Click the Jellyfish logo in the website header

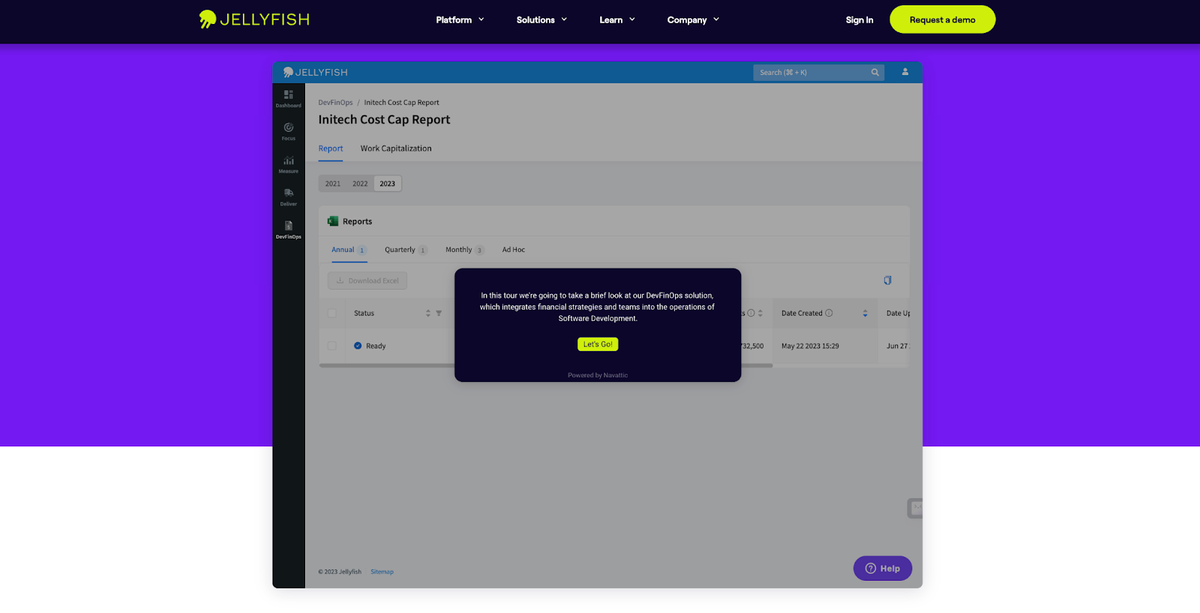[254, 19]
